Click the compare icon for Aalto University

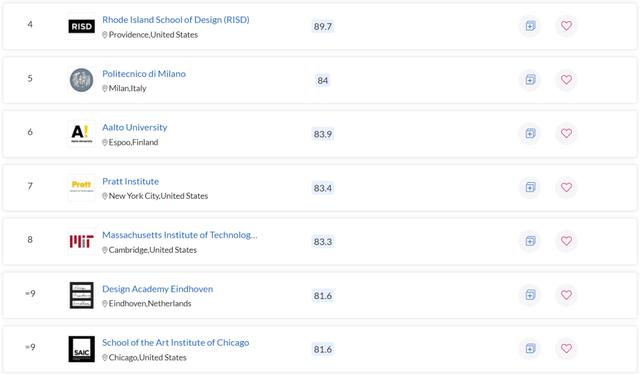[530, 133]
